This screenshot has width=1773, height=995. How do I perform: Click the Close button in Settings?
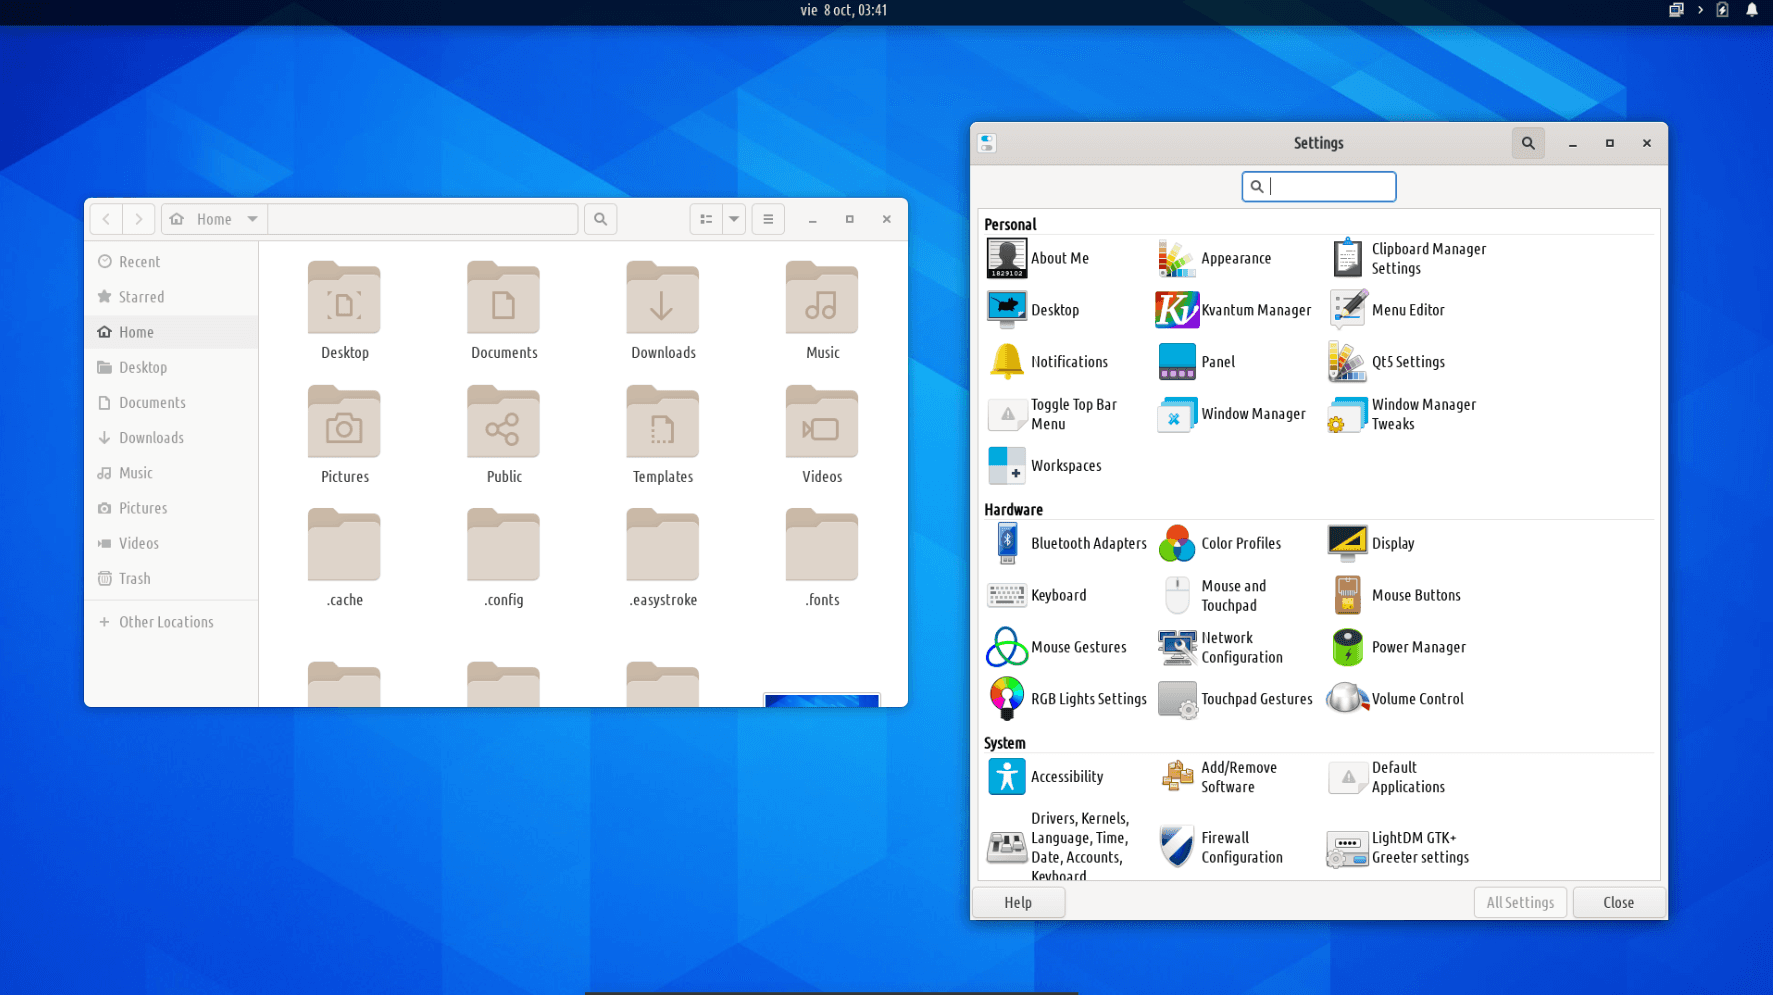[1617, 902]
